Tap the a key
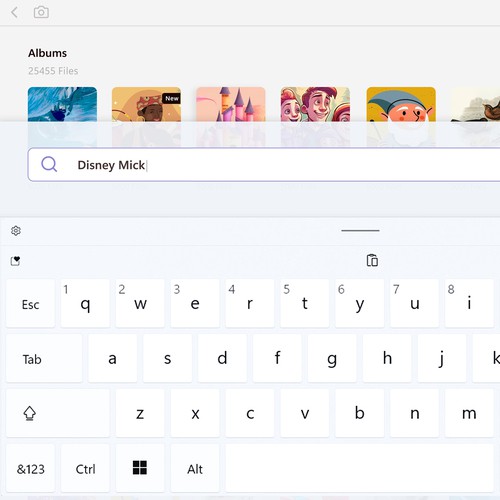Screen dimensions: 500x500 pos(113,358)
